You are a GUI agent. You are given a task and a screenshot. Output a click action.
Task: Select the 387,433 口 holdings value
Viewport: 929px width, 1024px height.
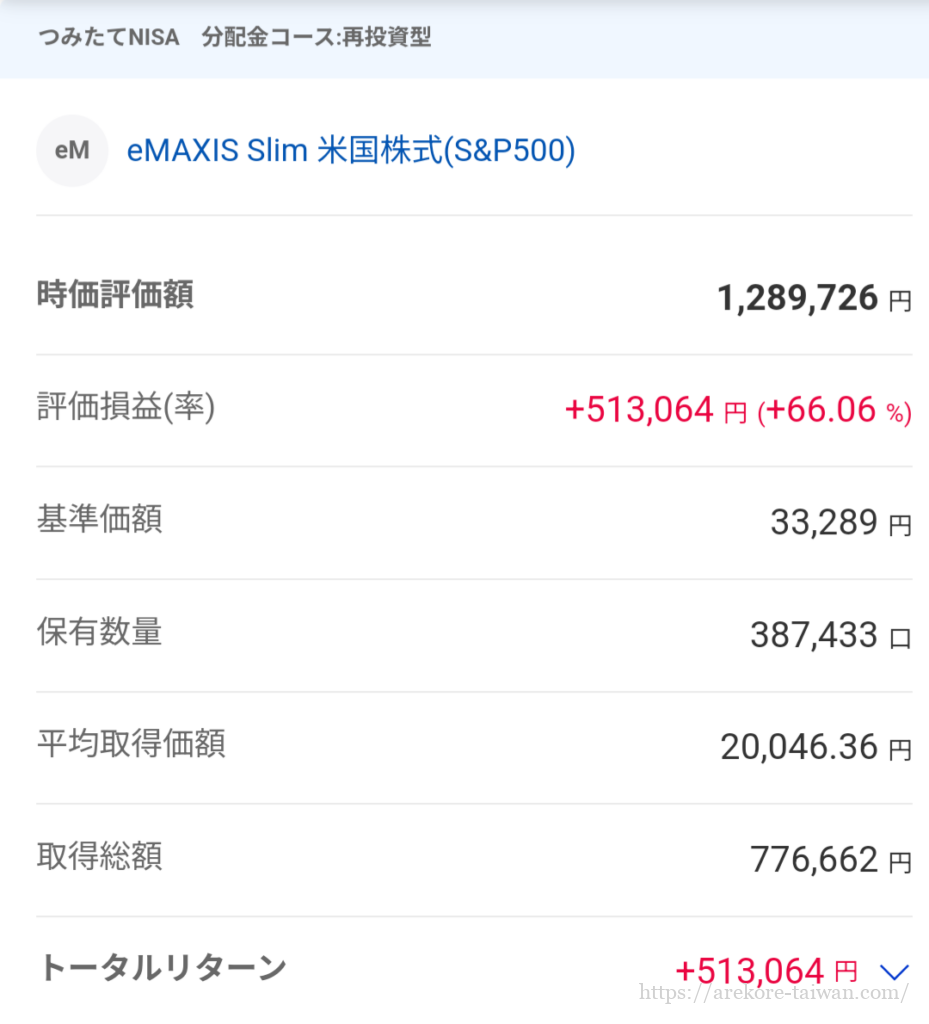coord(830,635)
